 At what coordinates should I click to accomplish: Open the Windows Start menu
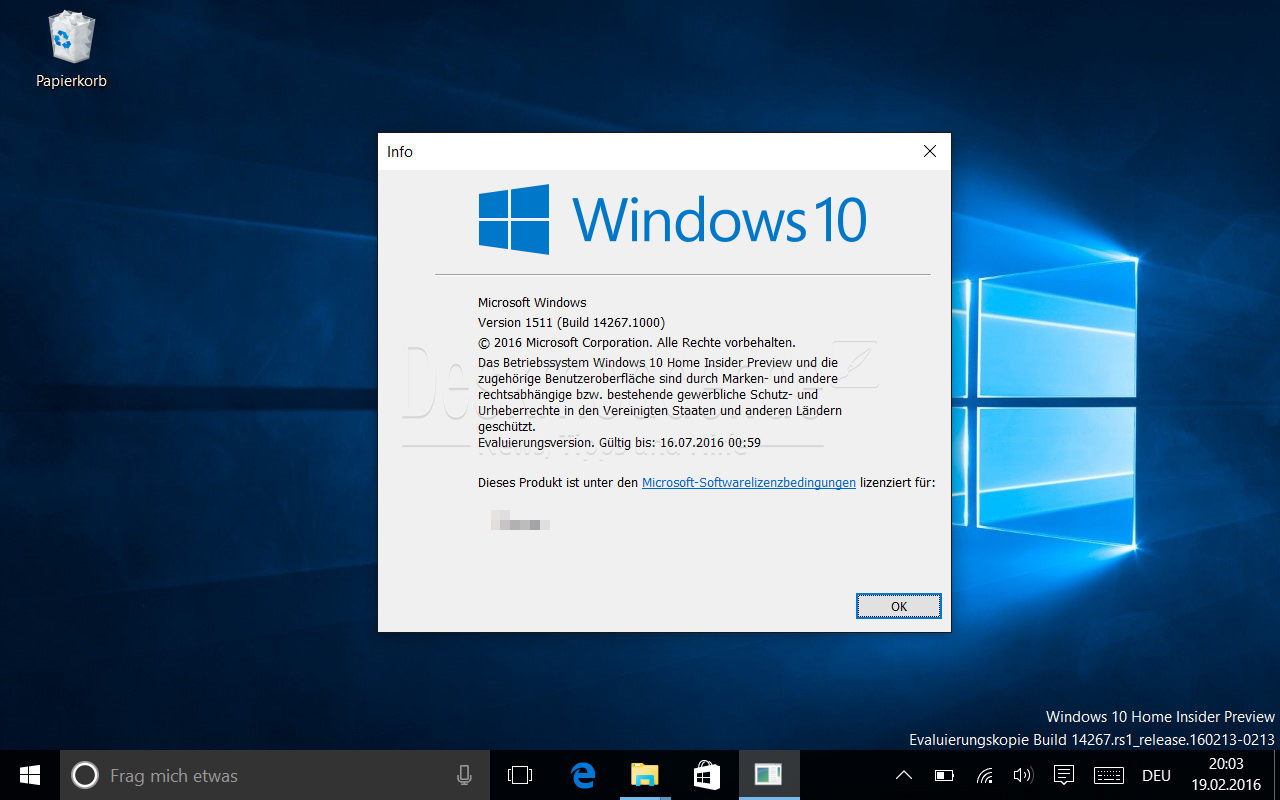[x=30, y=775]
